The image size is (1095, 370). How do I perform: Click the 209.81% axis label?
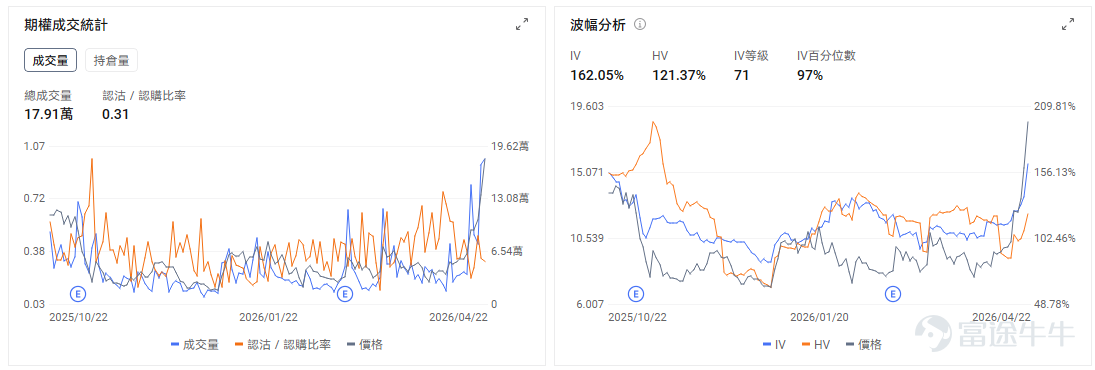1054,107
